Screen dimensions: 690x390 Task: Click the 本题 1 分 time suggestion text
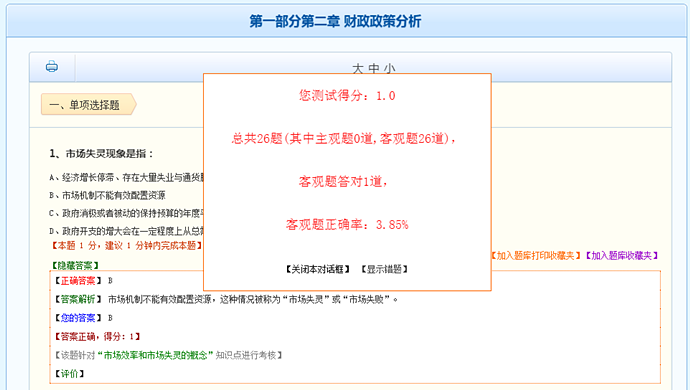[127, 246]
